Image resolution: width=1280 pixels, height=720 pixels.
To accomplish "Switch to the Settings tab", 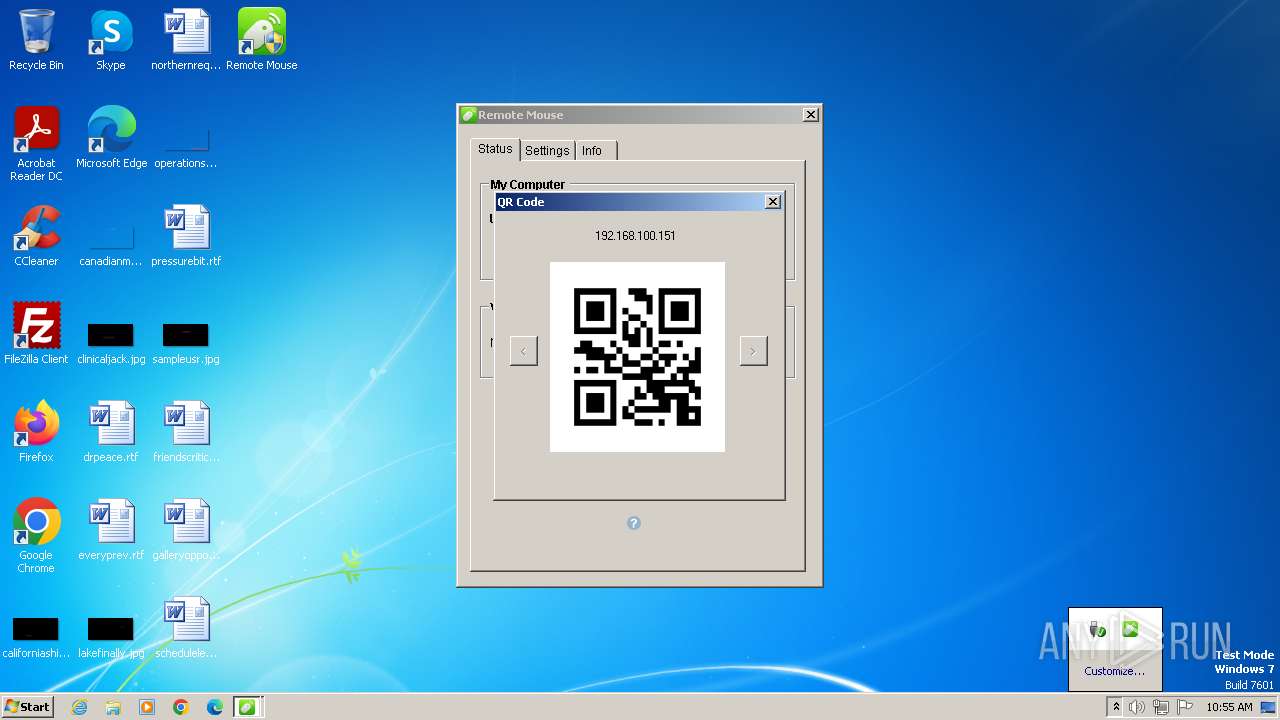I will pos(547,150).
